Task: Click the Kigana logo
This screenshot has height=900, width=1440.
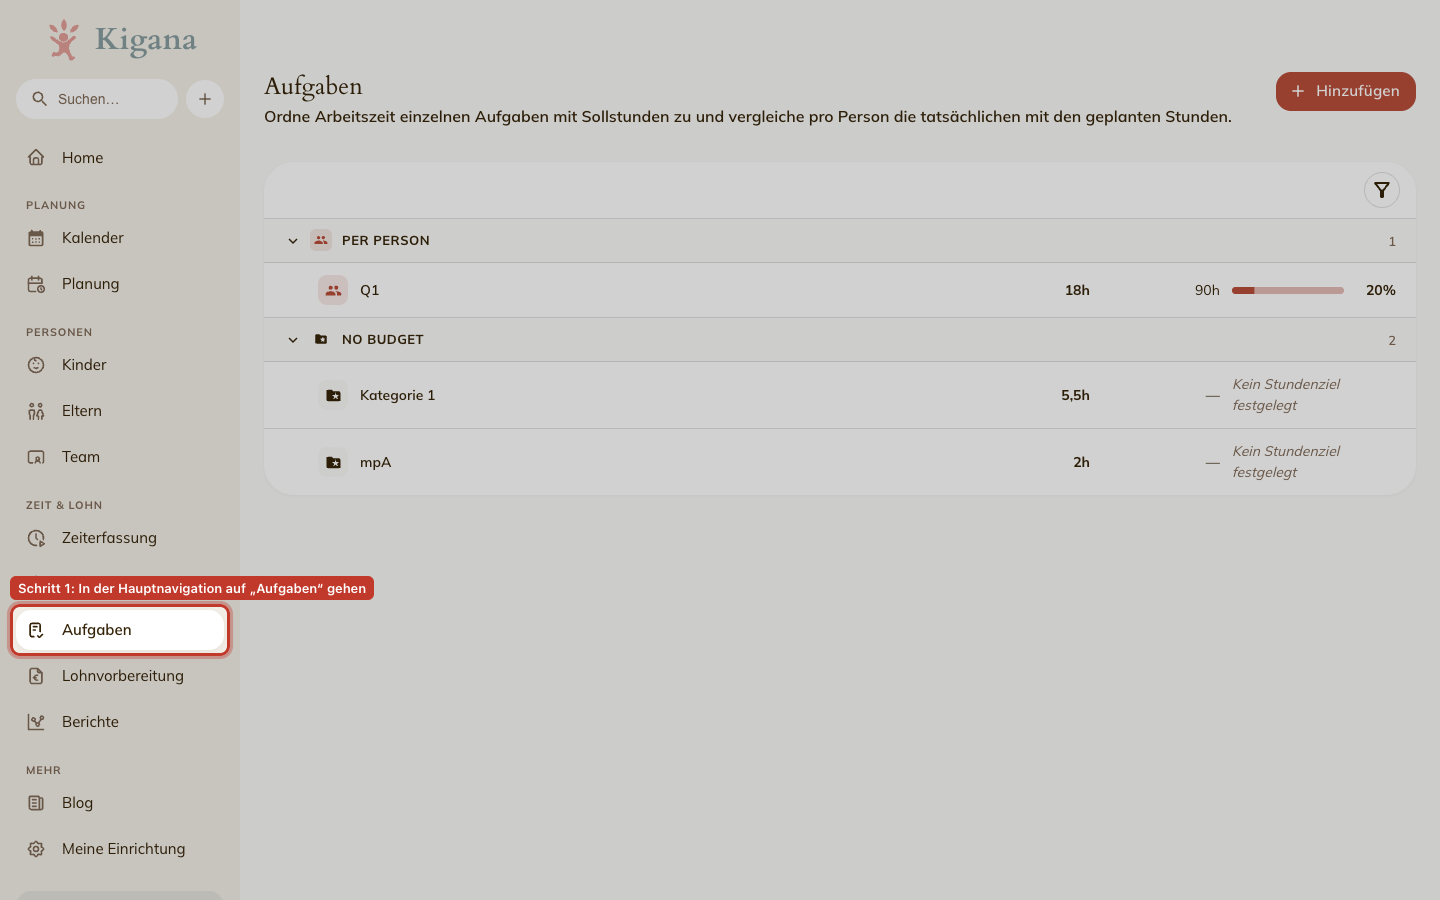Action: pos(122,40)
